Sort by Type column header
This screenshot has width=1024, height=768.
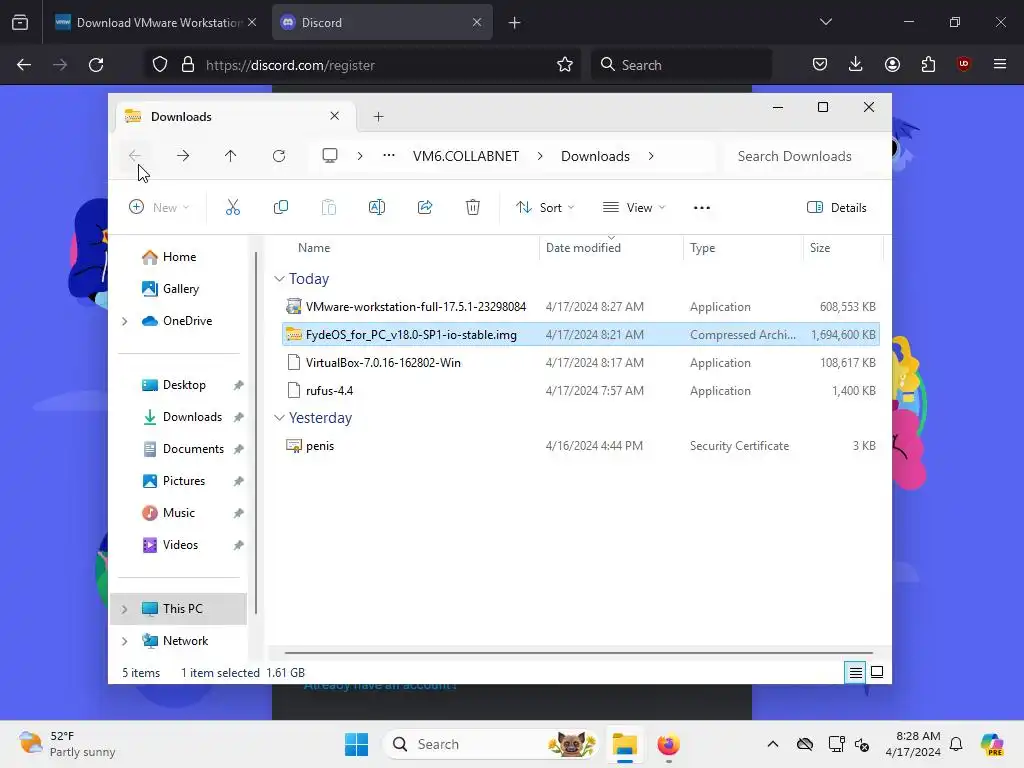tap(703, 248)
